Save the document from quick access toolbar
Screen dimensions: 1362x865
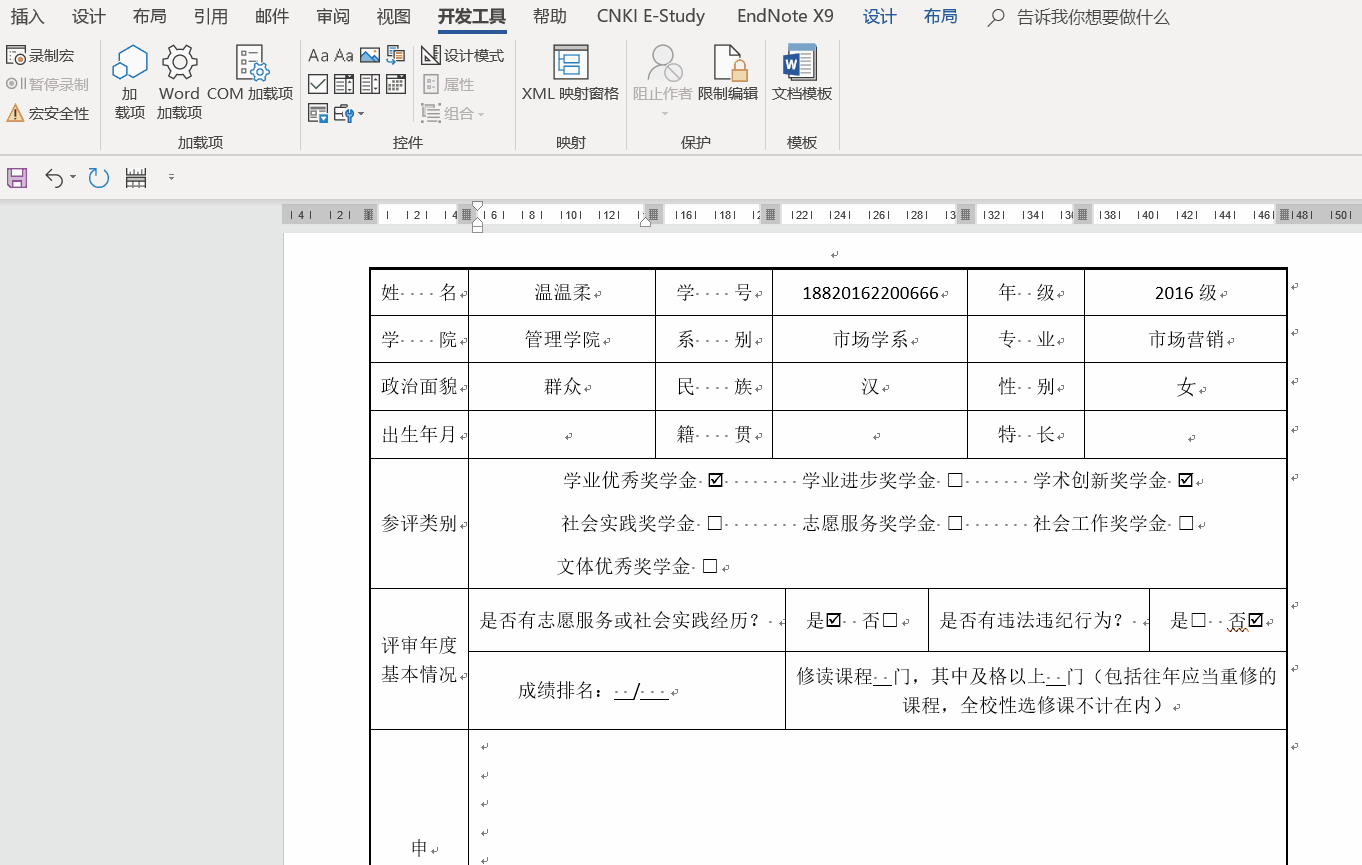coord(17,178)
